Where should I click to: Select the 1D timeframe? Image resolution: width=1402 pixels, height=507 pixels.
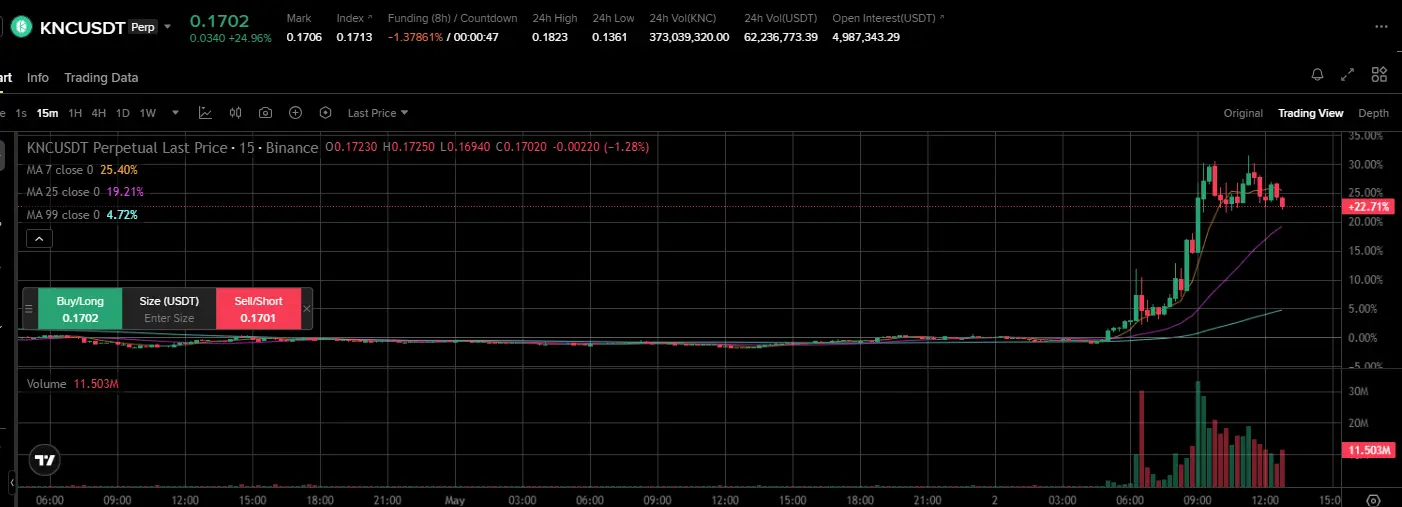click(123, 113)
